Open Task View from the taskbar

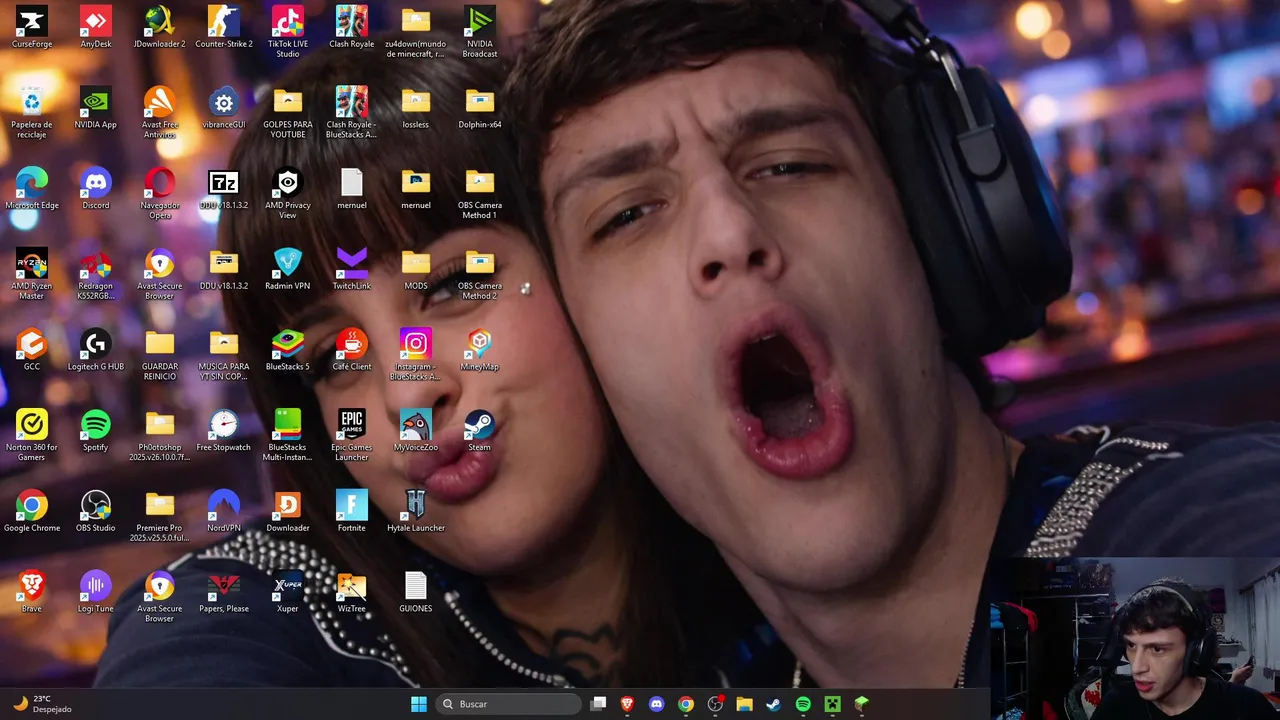click(x=598, y=704)
